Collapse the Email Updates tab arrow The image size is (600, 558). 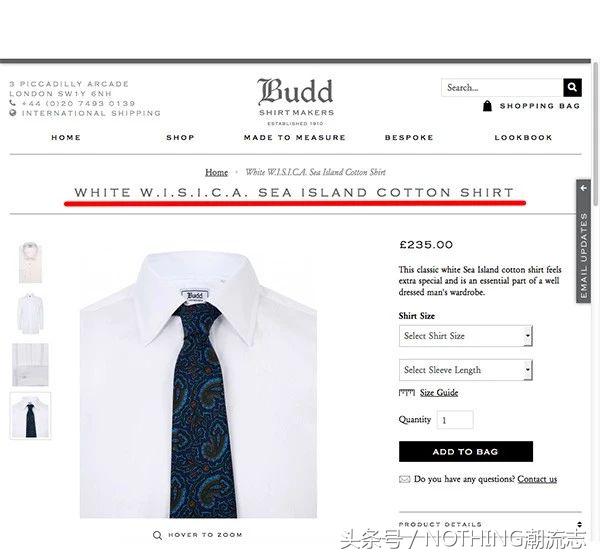click(584, 188)
